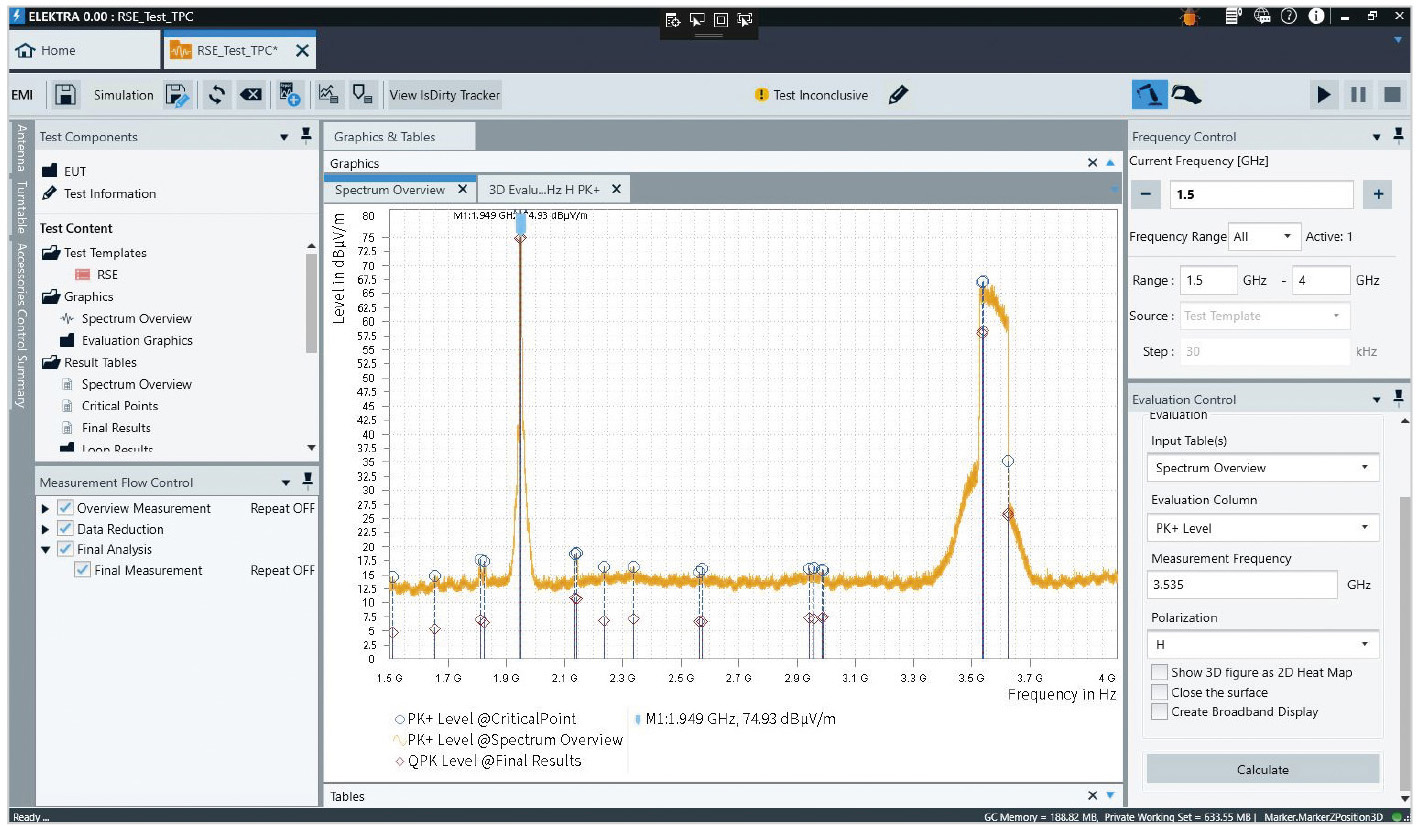Click the chart table toolbar icon
Screen dimensions: 1416x826
329,95
